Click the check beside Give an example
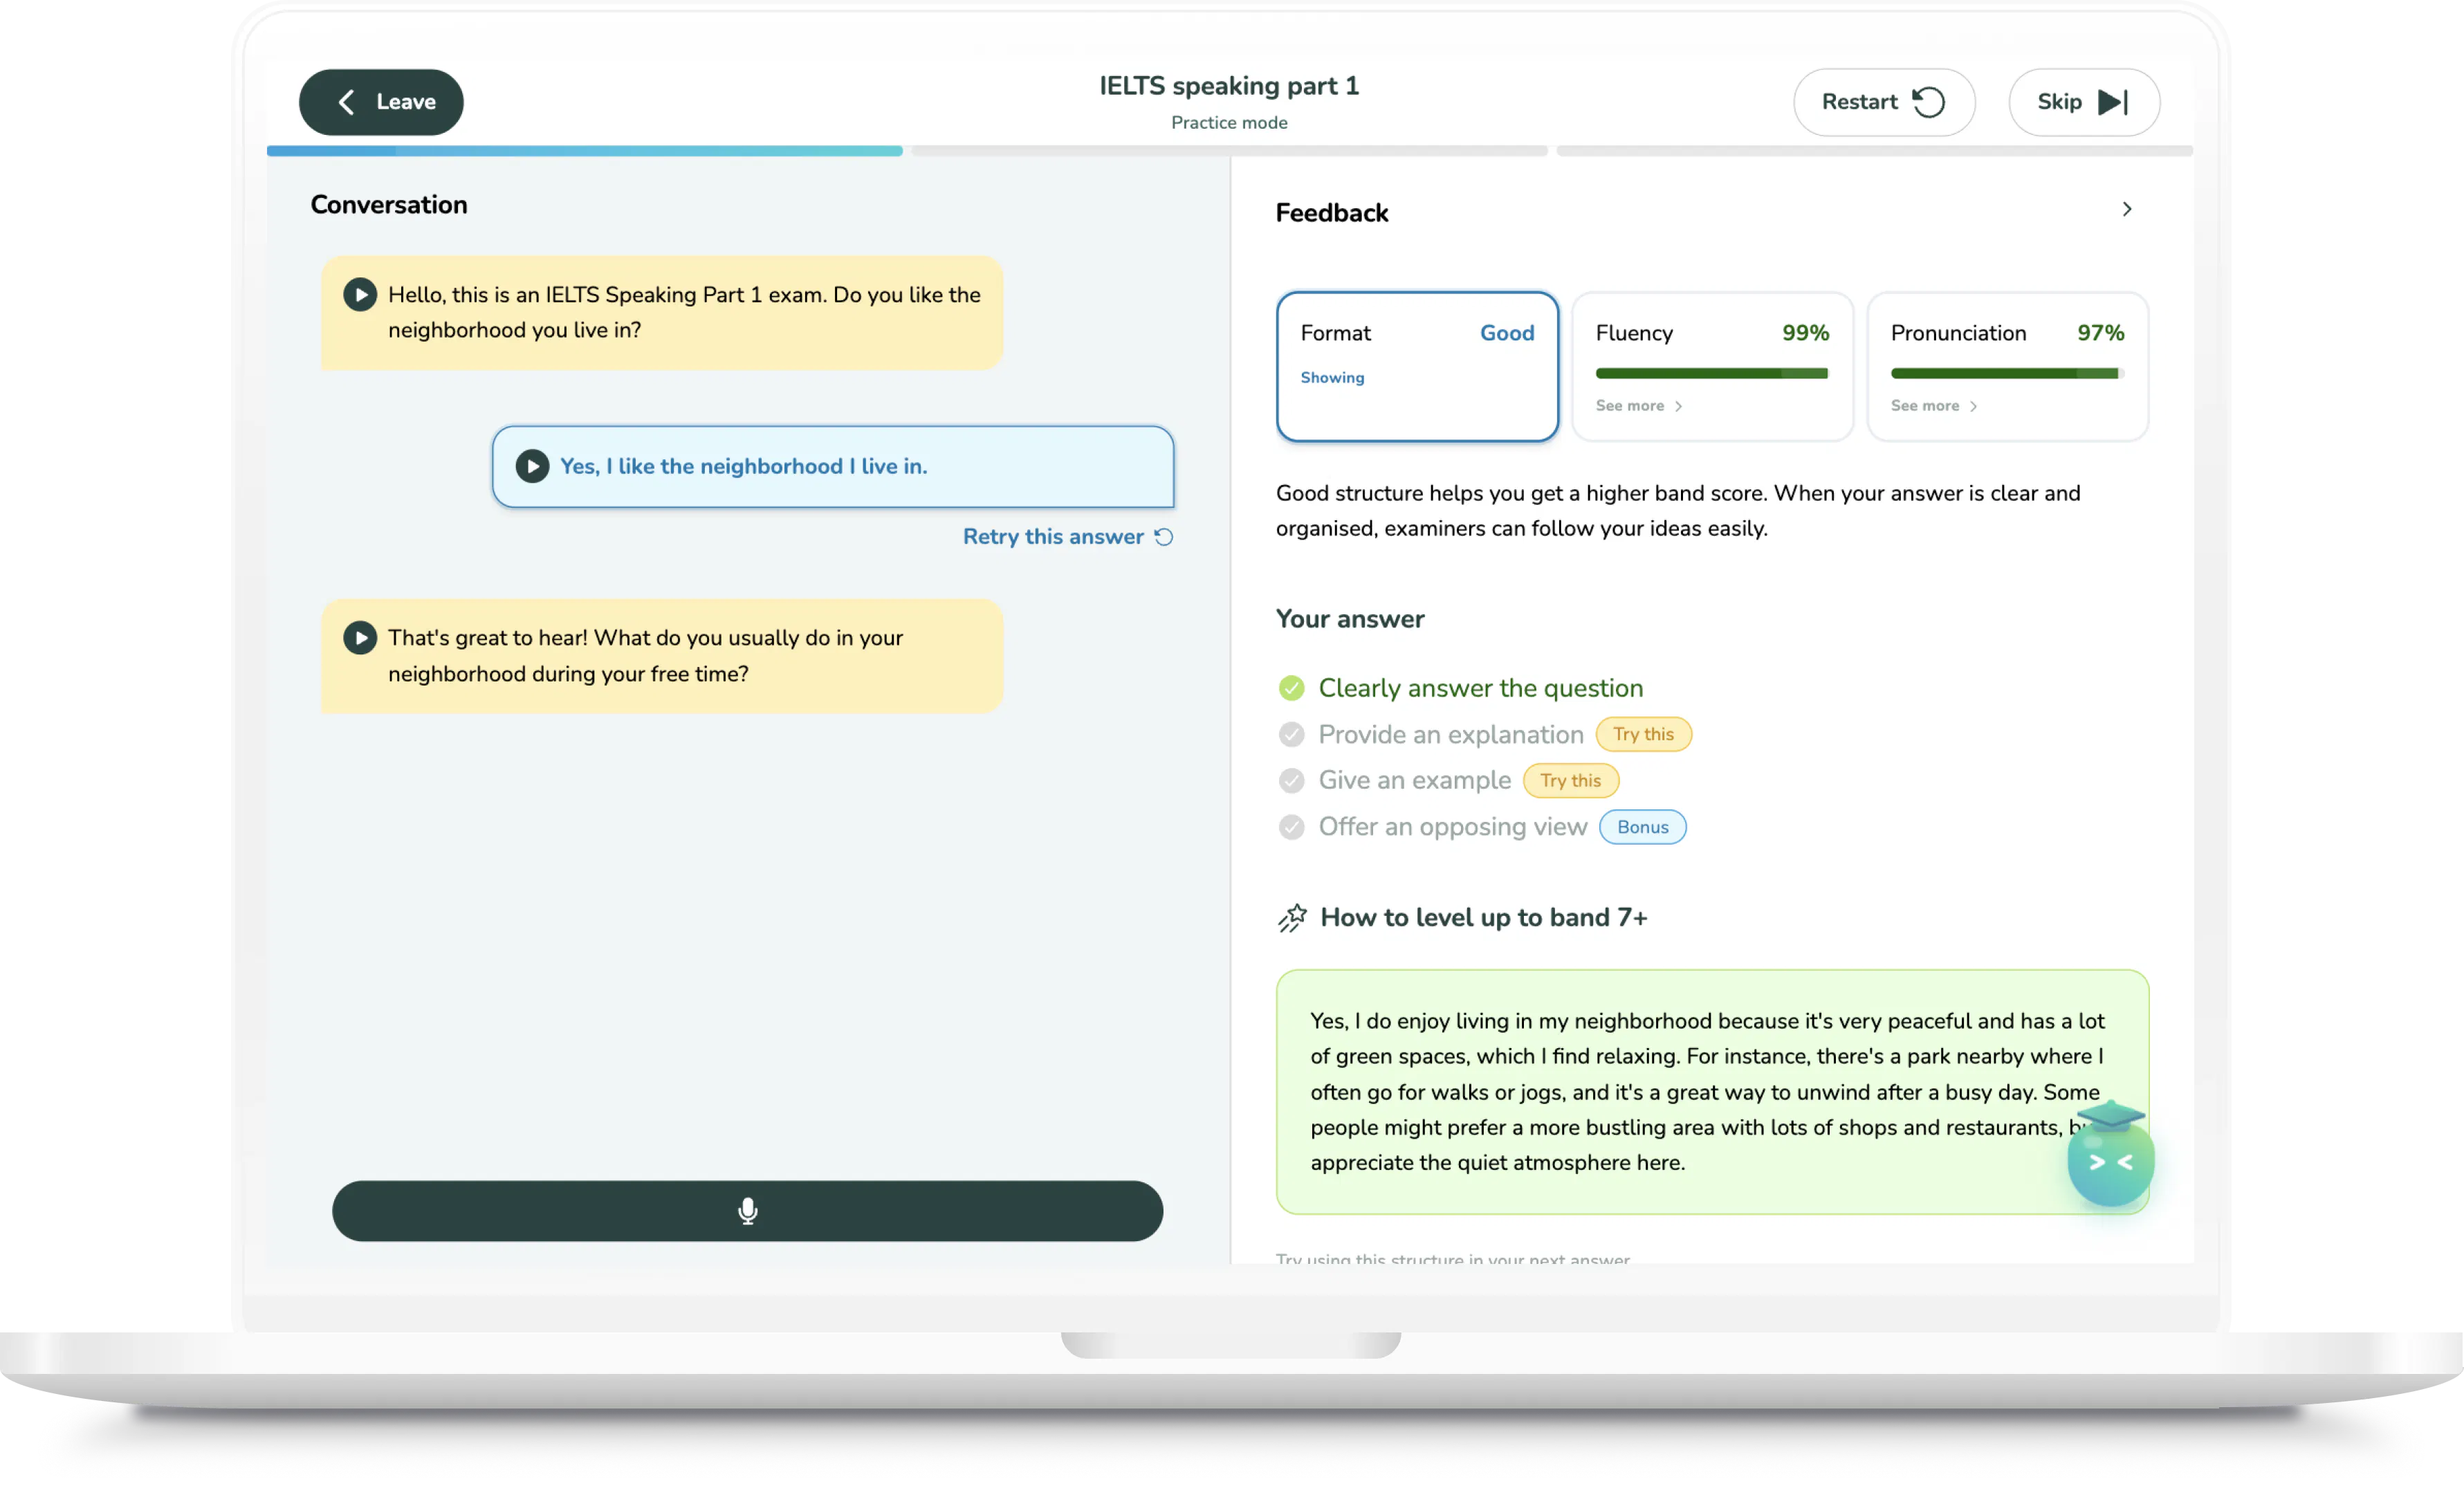This screenshot has width=2464, height=1486. pos(1291,781)
